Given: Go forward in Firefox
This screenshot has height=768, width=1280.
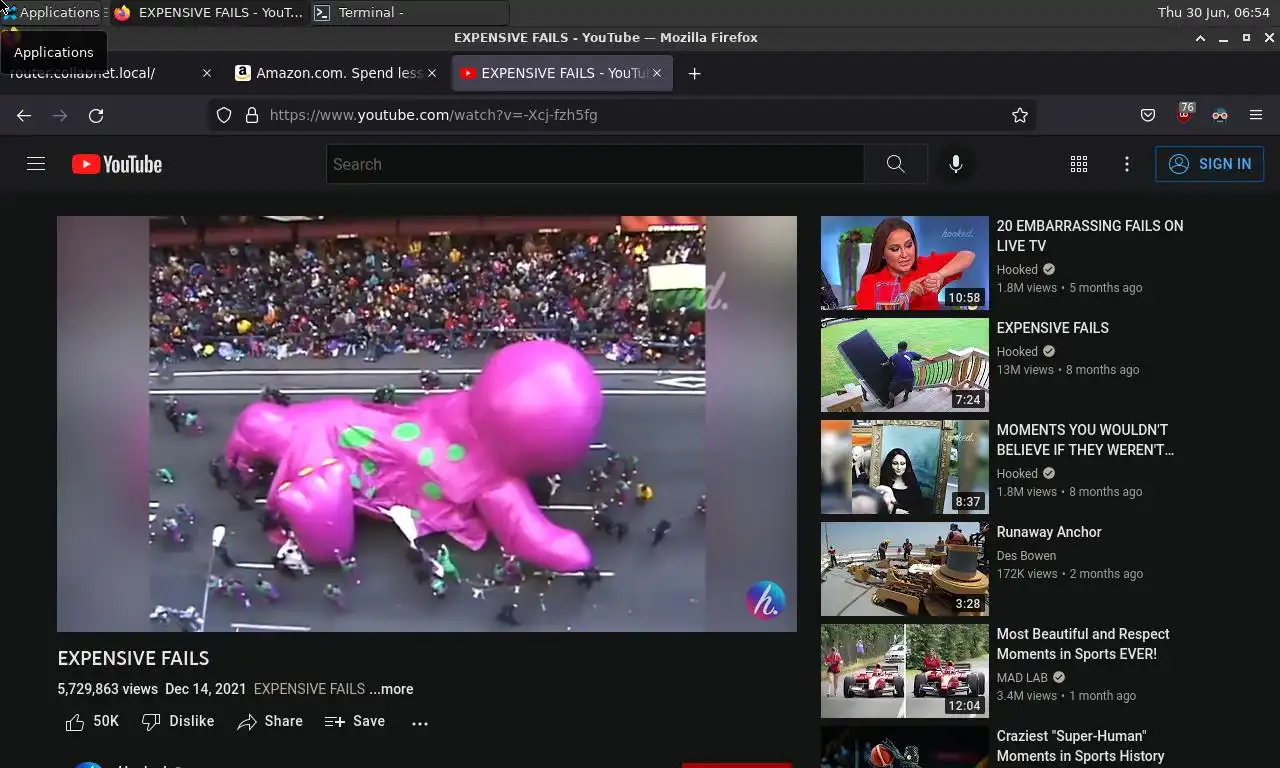Looking at the screenshot, I should (x=60, y=115).
